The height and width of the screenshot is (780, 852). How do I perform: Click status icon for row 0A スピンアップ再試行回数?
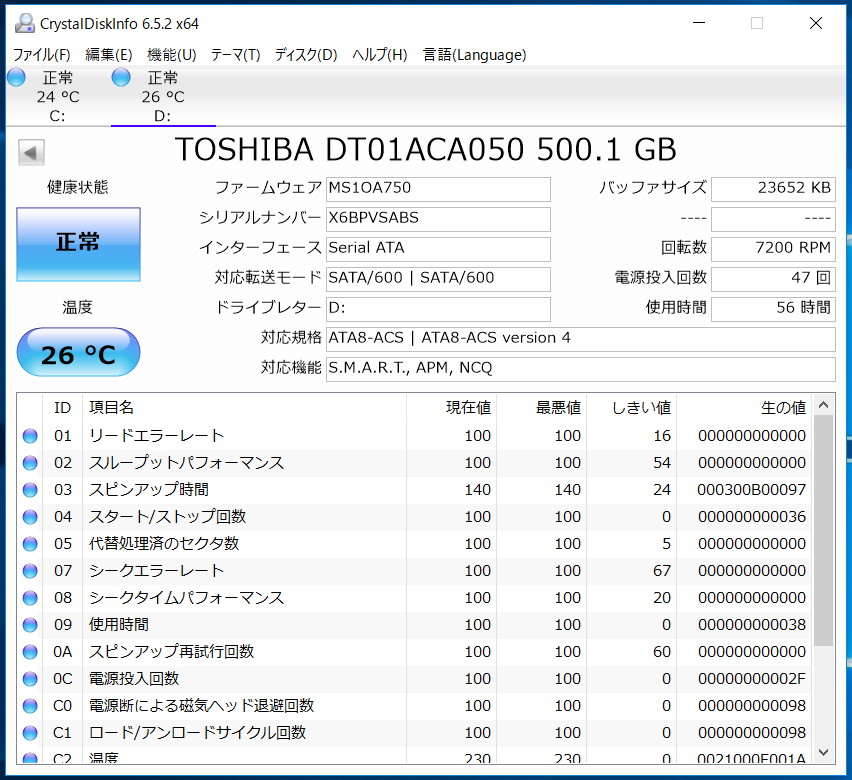[30, 652]
